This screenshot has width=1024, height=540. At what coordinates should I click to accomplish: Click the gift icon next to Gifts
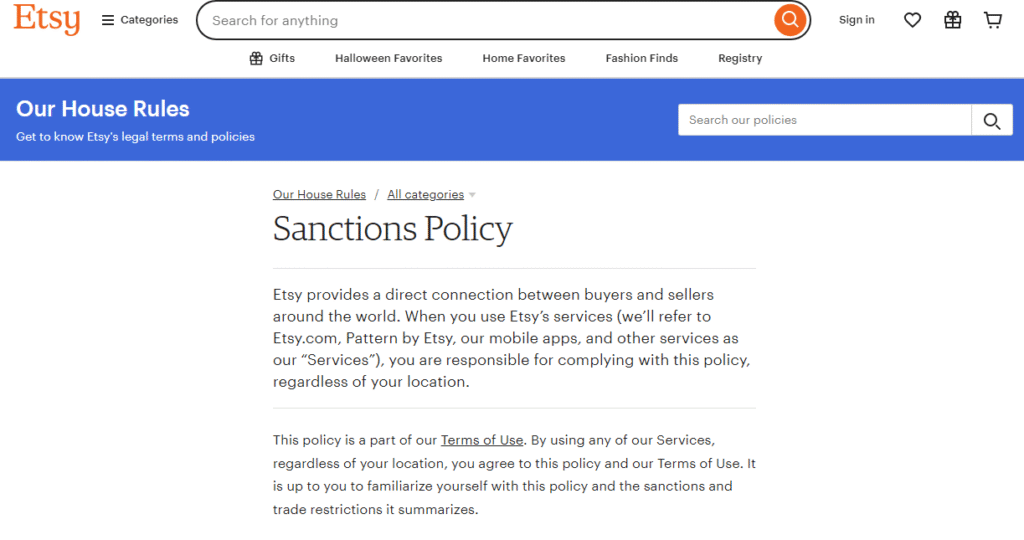click(256, 59)
